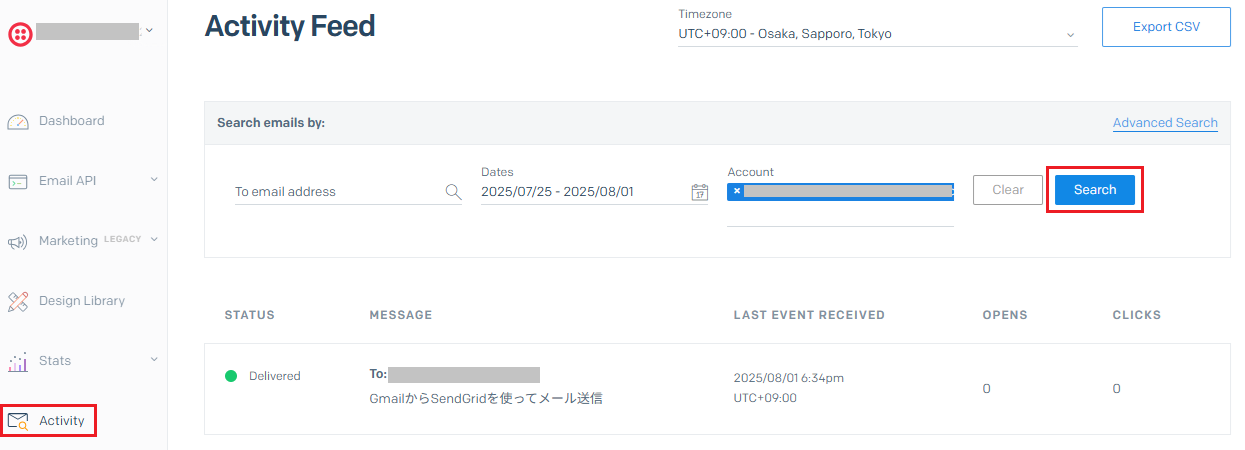Open the Advanced Search link
1245x450 pixels.
[1165, 123]
